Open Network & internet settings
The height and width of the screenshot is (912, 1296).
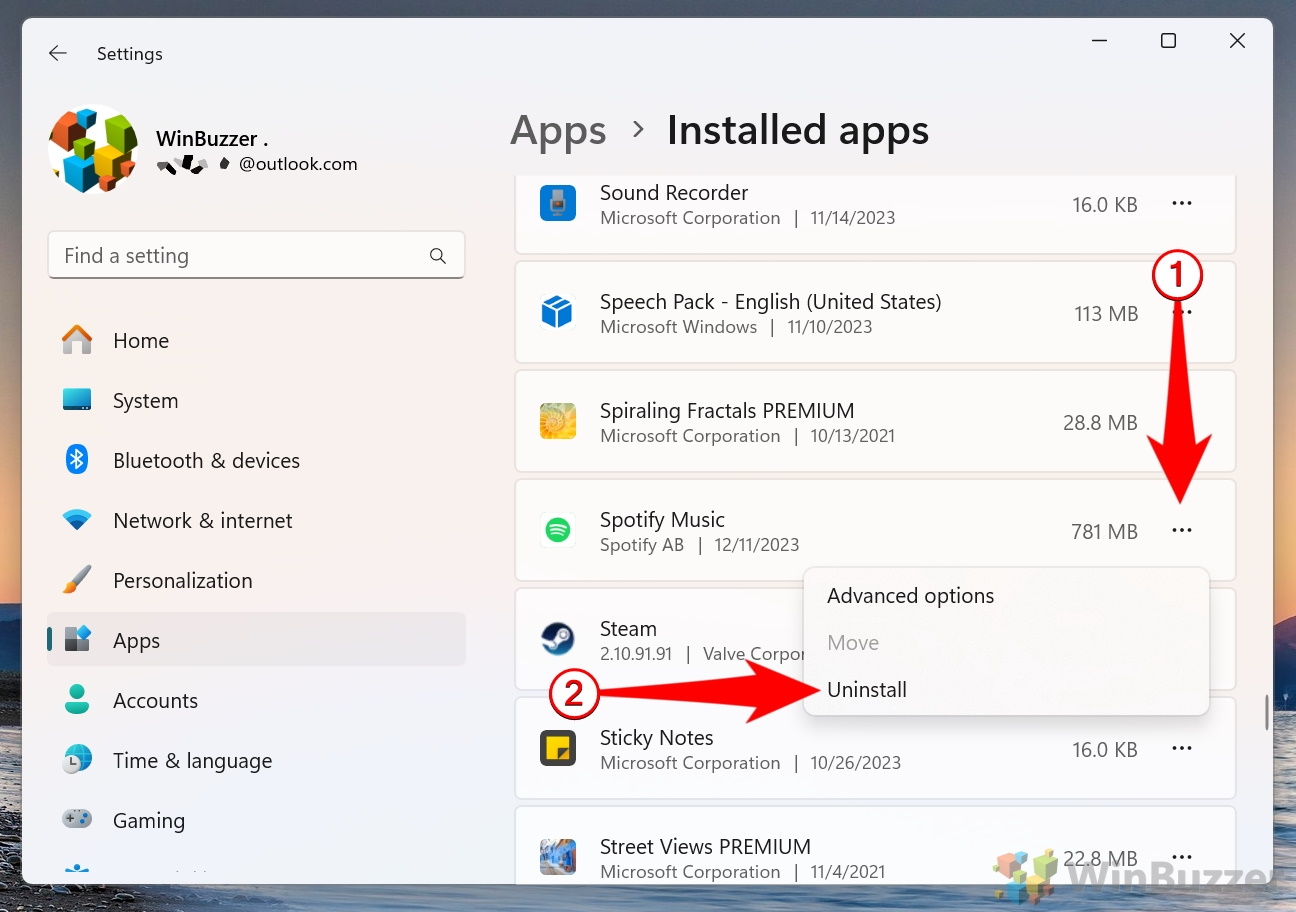click(256, 521)
